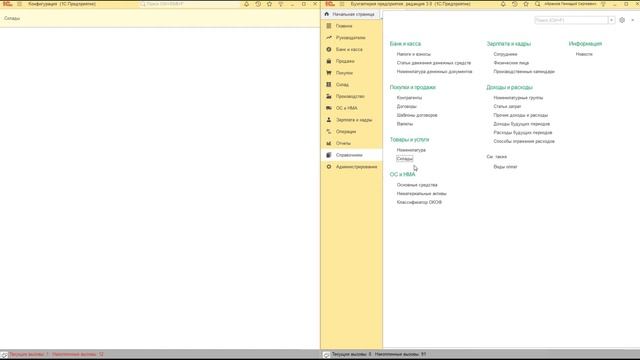Open the Валюты link

click(404, 124)
